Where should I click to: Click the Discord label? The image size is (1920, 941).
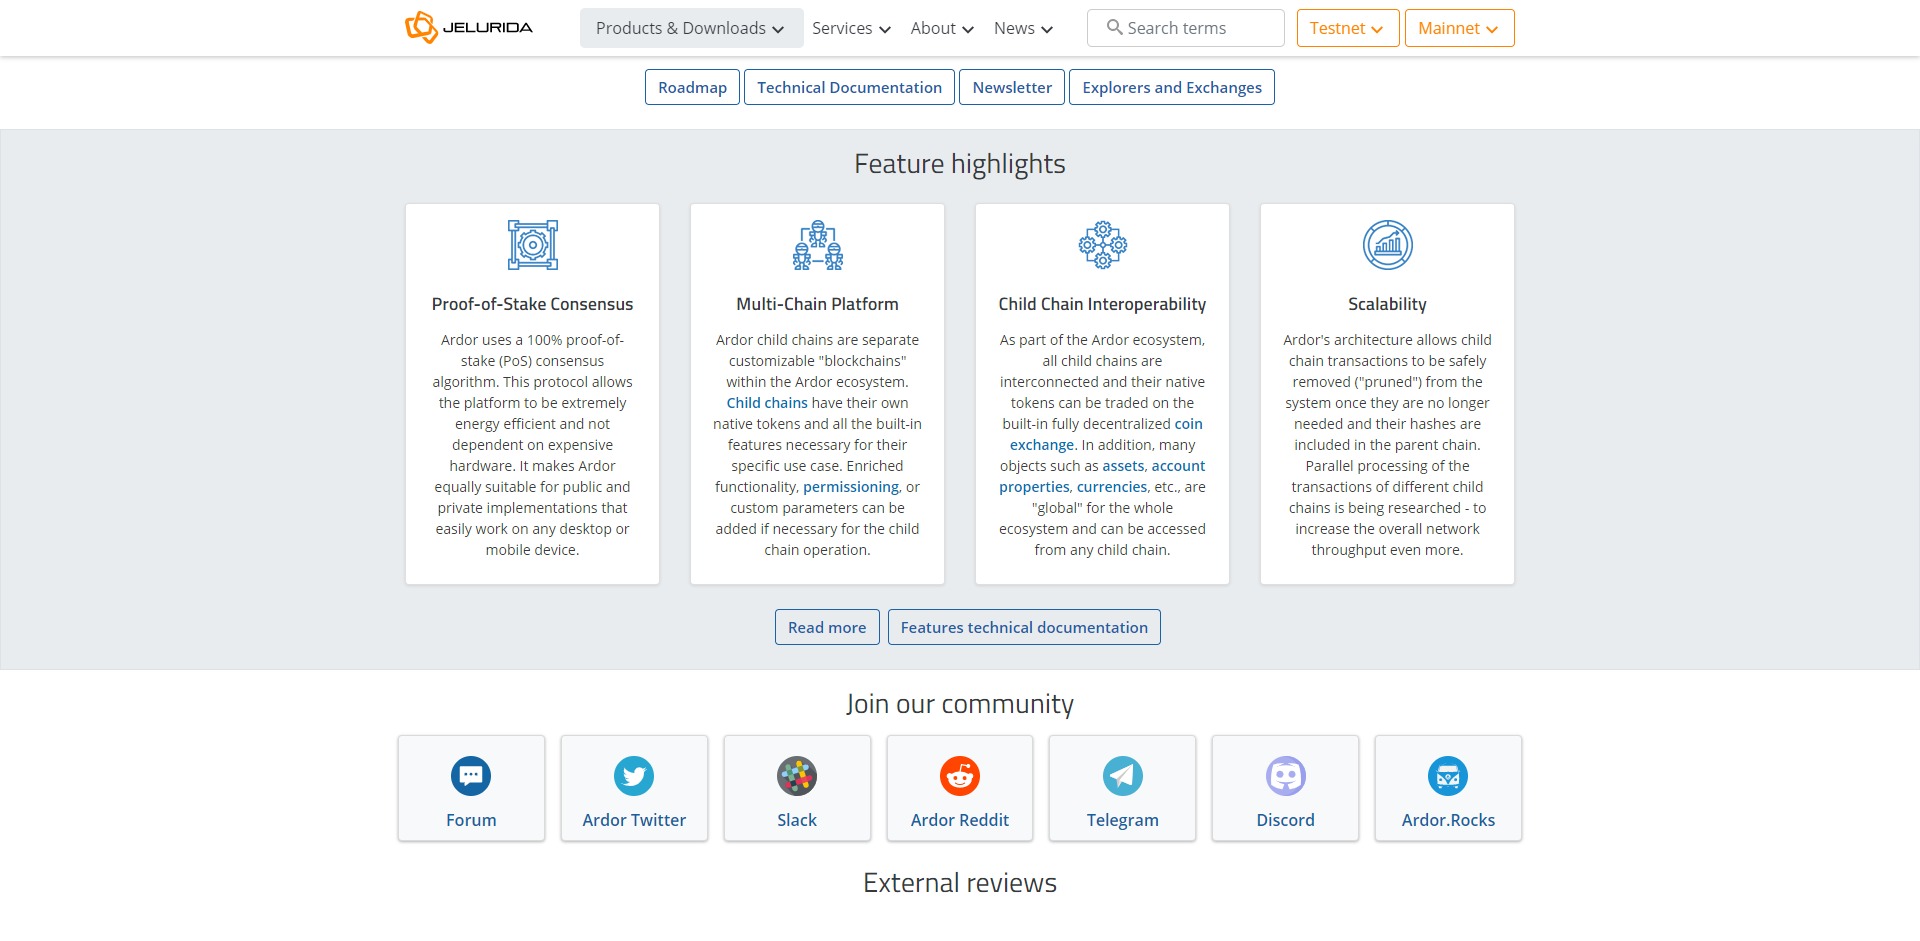tap(1286, 820)
